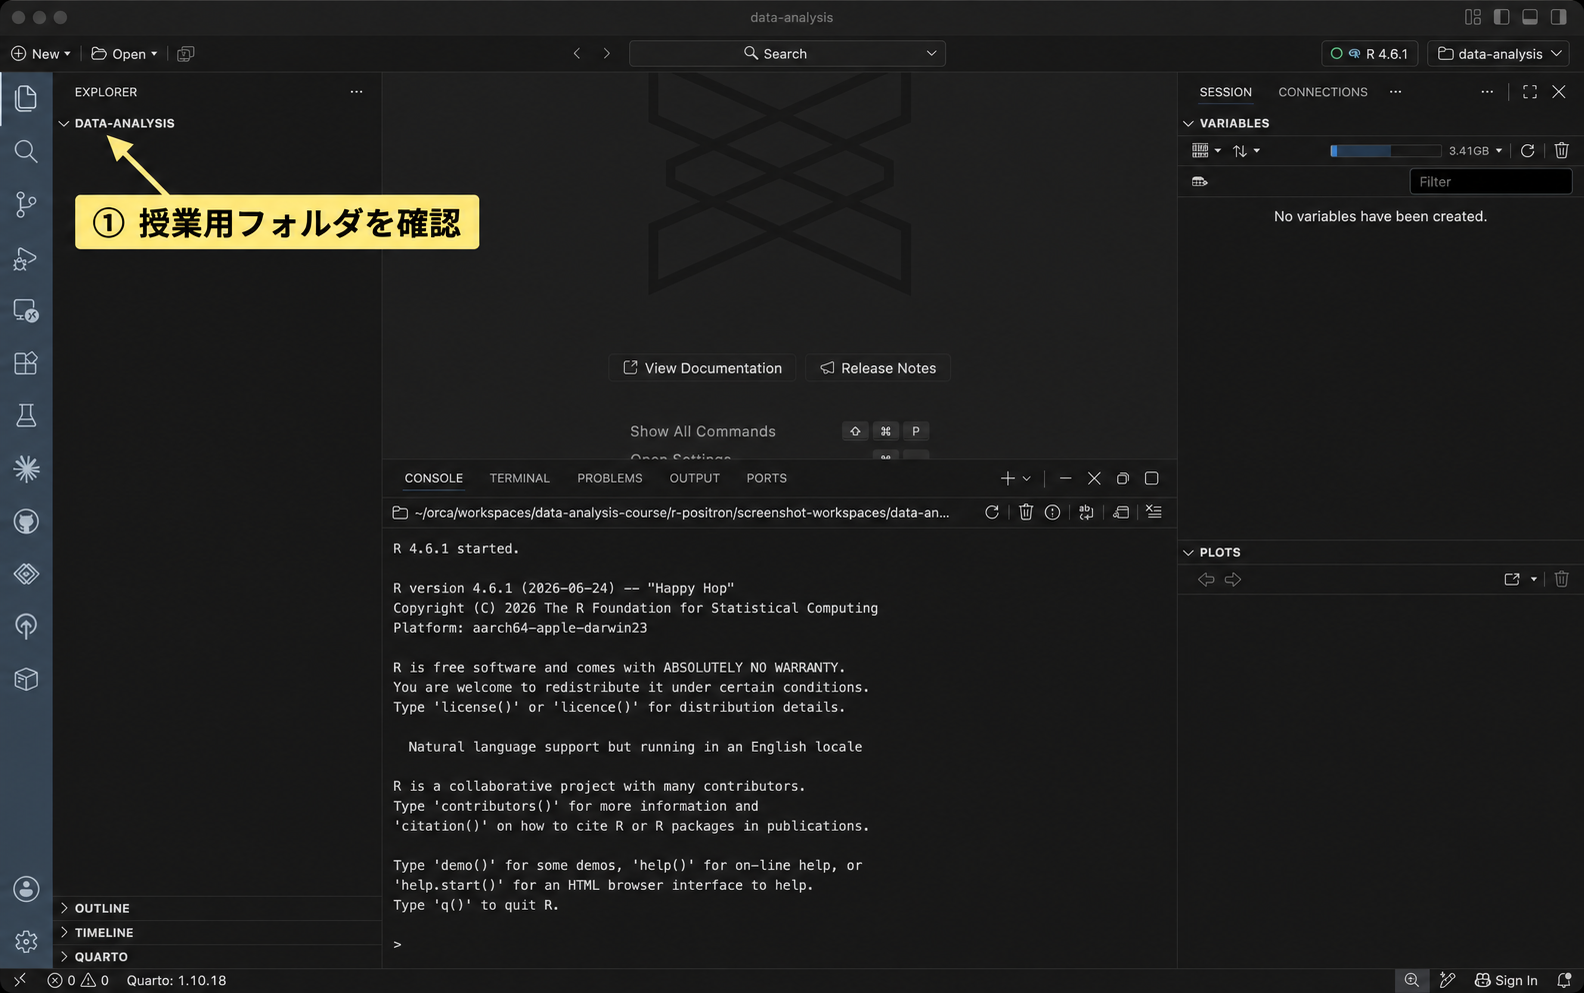Click Sign In in status bar

tap(1506, 981)
